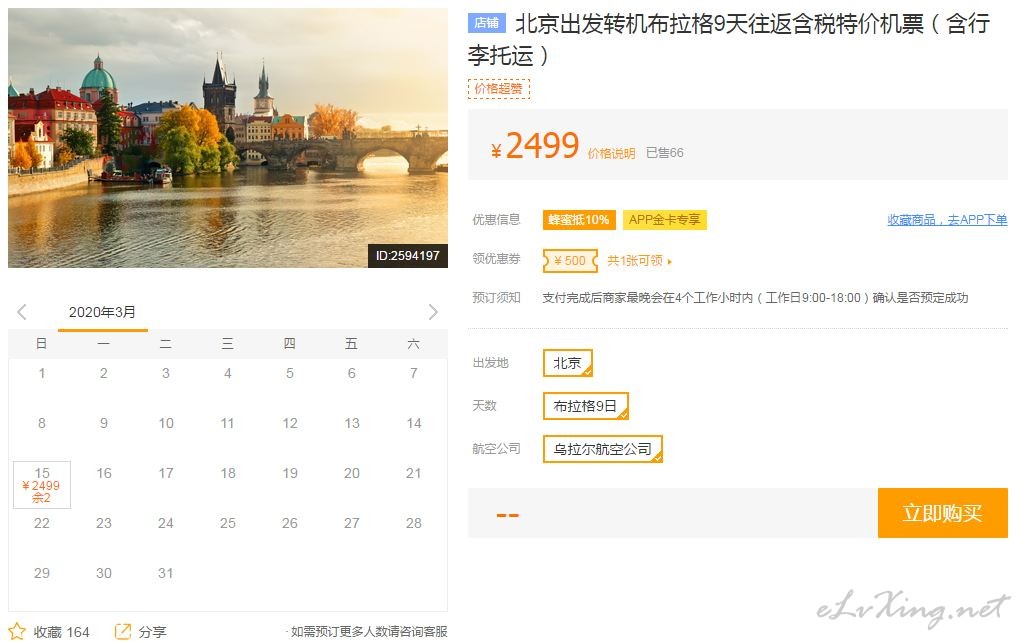Select 布拉格9日 days option
Screen dimensions: 1021x642
click(x=585, y=406)
